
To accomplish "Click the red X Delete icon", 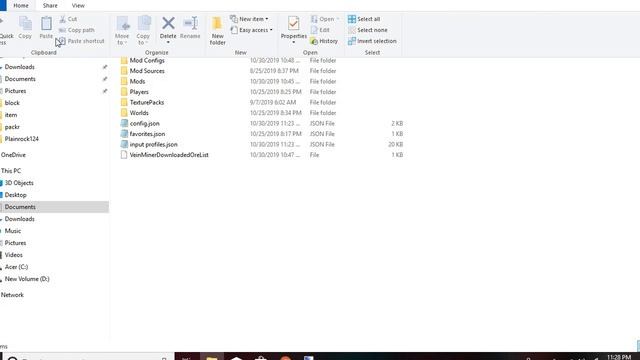I will [x=168, y=23].
